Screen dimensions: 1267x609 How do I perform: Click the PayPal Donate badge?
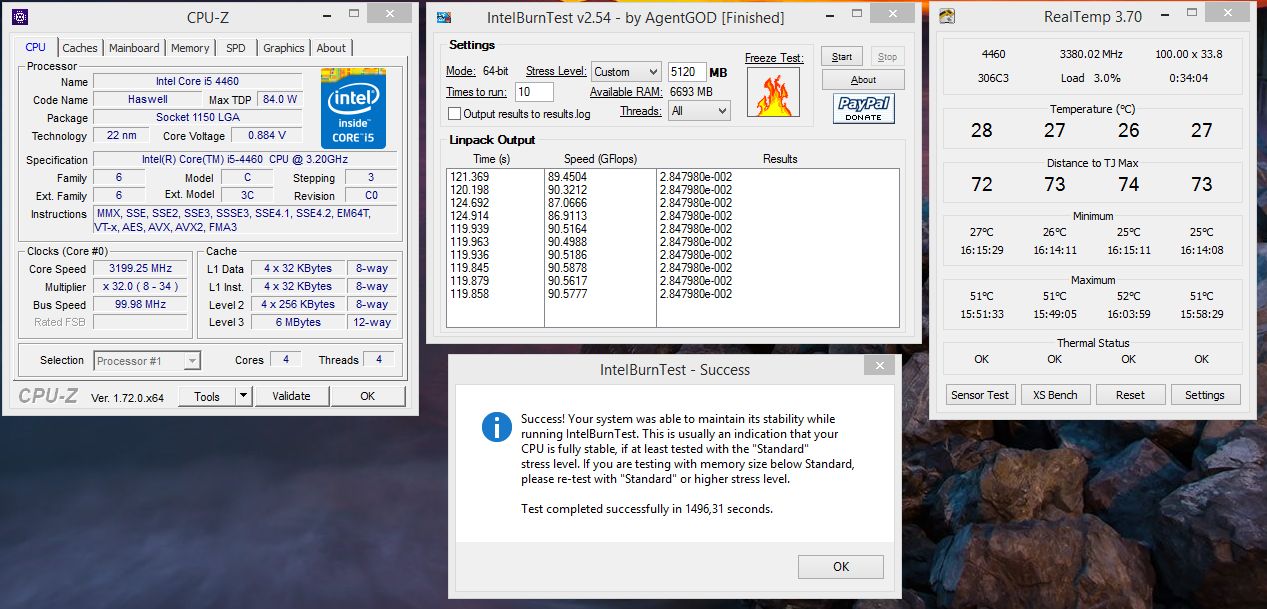[863, 109]
